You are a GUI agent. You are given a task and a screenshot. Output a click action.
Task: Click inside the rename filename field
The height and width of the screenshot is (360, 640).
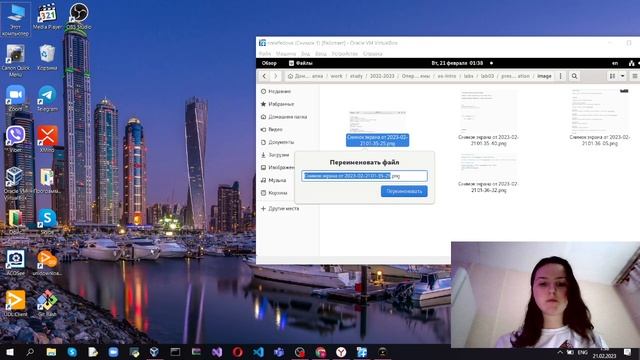[x=364, y=176]
